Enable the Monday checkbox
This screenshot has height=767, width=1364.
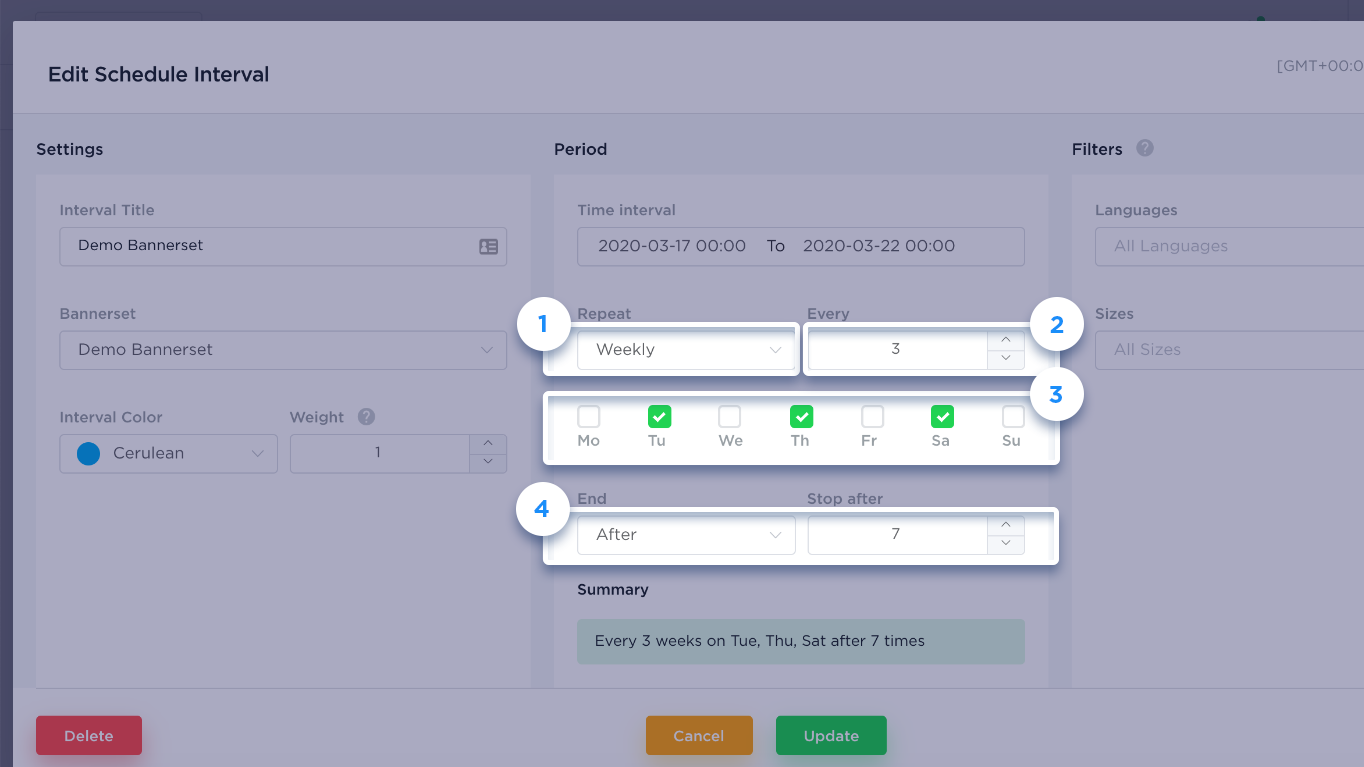(x=589, y=416)
